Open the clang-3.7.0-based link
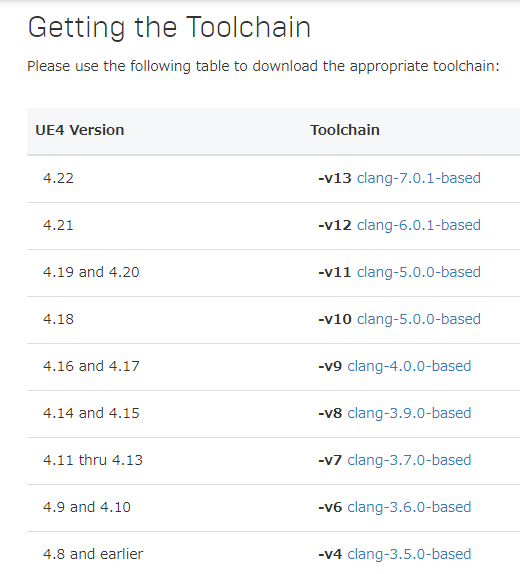The image size is (520, 574). (x=409, y=460)
